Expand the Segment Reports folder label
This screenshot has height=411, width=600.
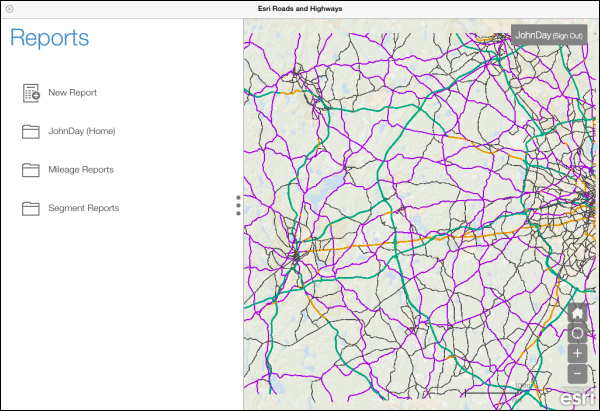click(83, 208)
